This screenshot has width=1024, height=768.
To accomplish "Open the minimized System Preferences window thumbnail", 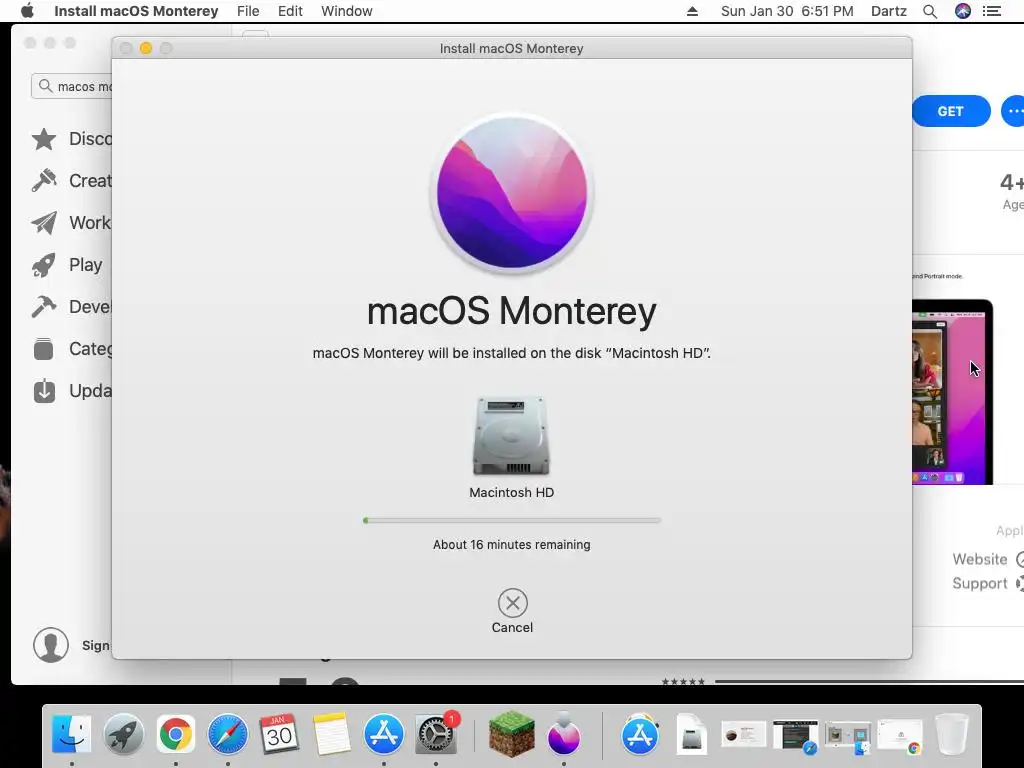I will tap(743, 734).
